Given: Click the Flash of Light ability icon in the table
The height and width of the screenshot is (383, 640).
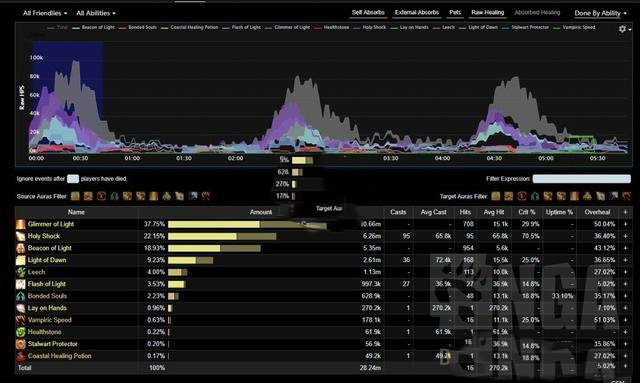Looking at the screenshot, I should coord(20,284).
